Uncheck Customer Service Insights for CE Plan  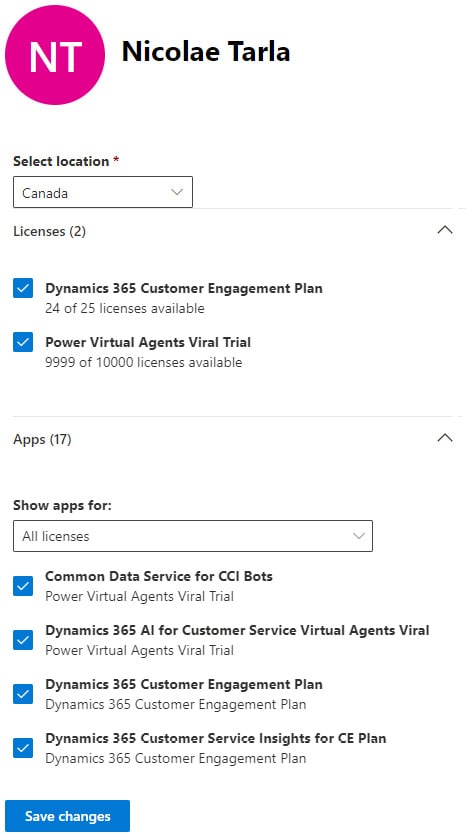click(23, 748)
